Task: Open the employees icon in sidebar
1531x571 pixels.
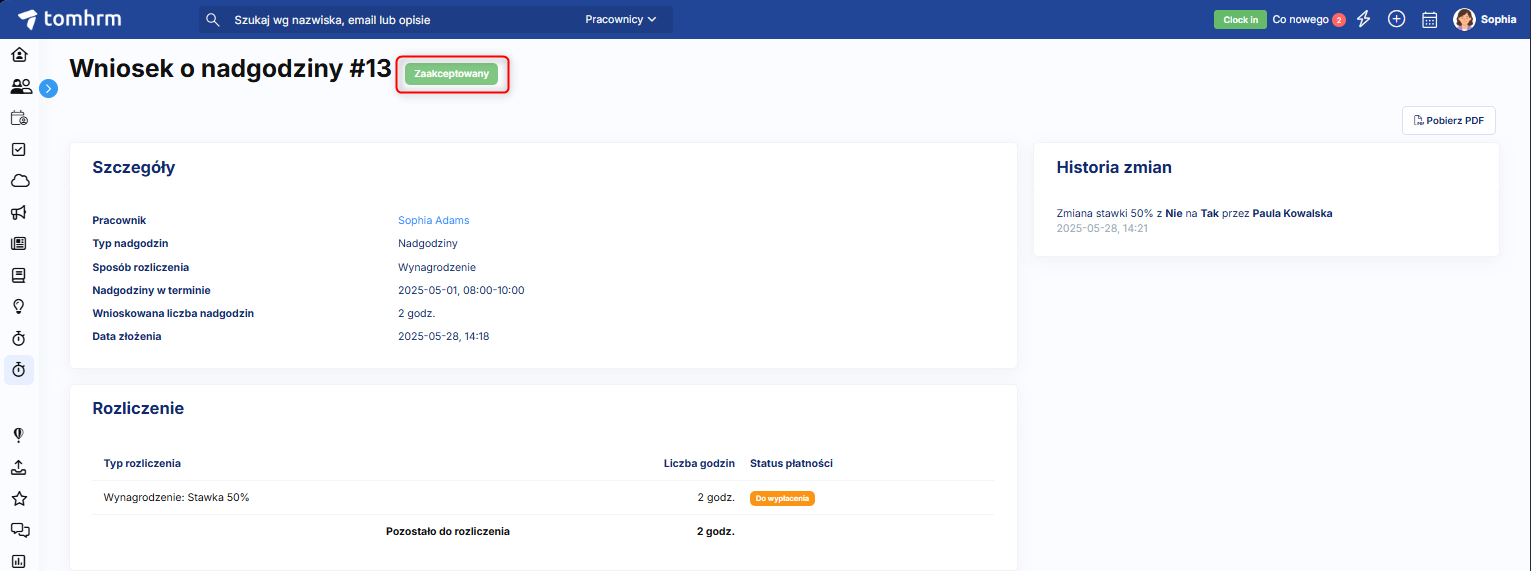Action: point(19,86)
